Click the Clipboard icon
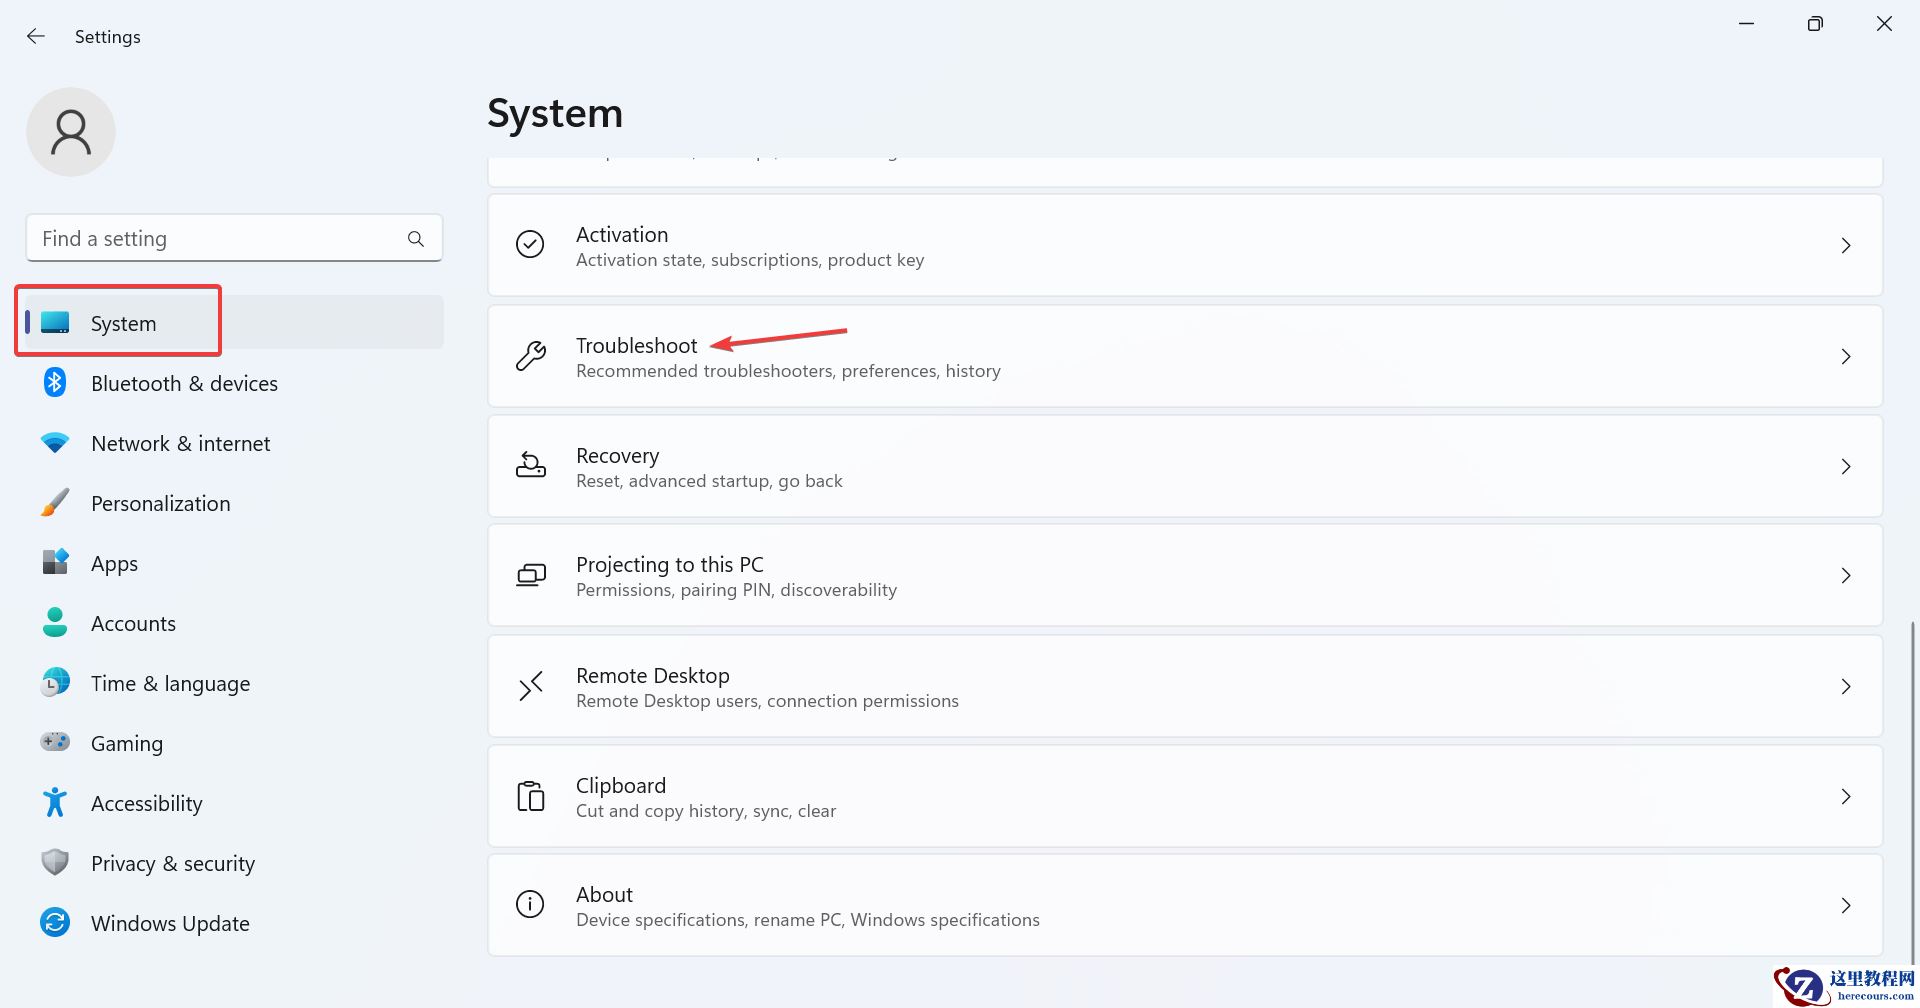This screenshot has height=1008, width=1920. [530, 796]
